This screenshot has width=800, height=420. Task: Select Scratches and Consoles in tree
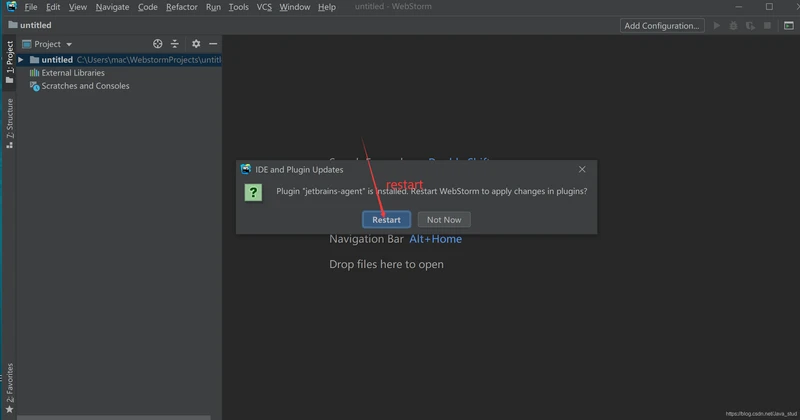click(85, 86)
